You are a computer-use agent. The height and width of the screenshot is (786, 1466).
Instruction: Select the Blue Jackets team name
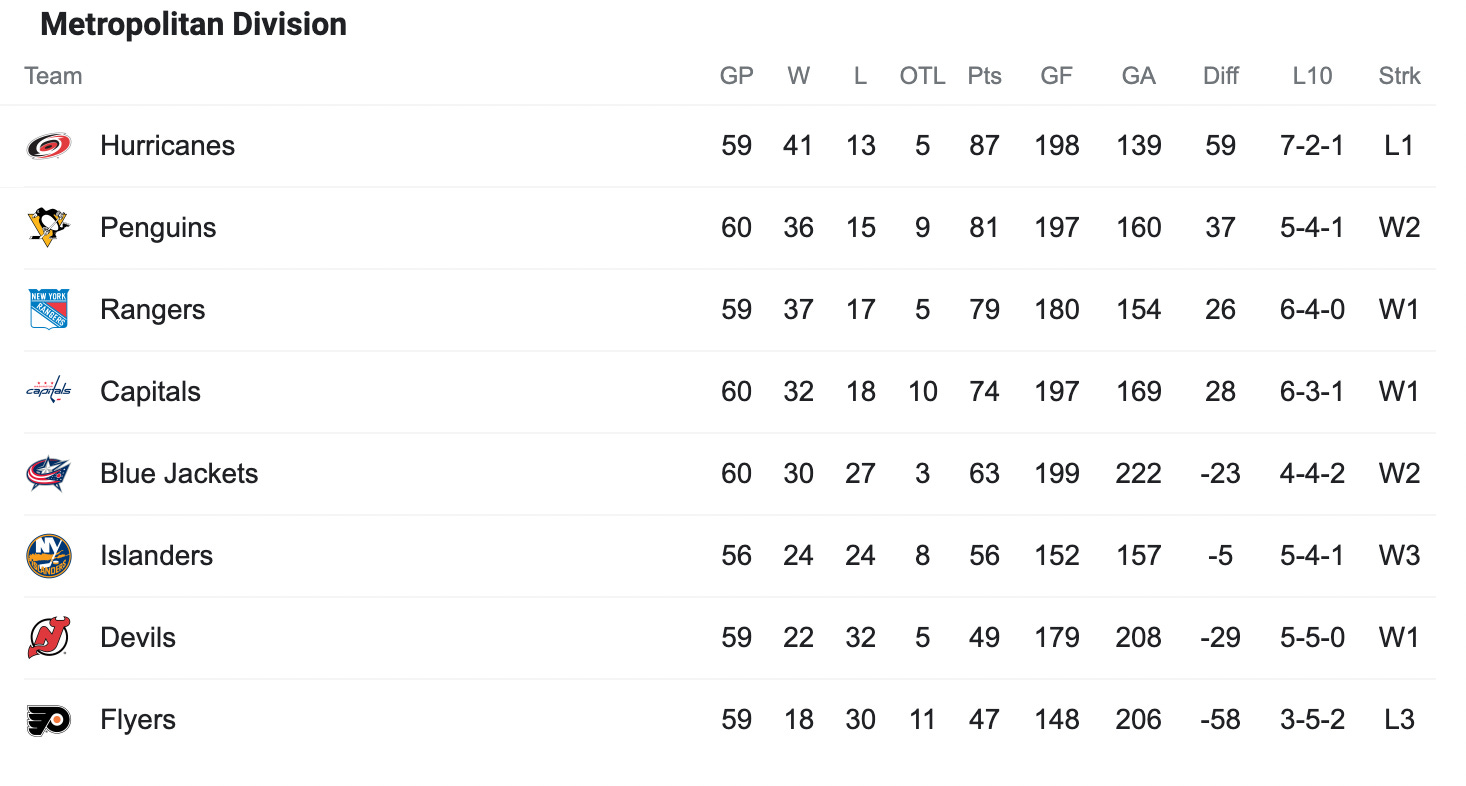[x=179, y=474]
